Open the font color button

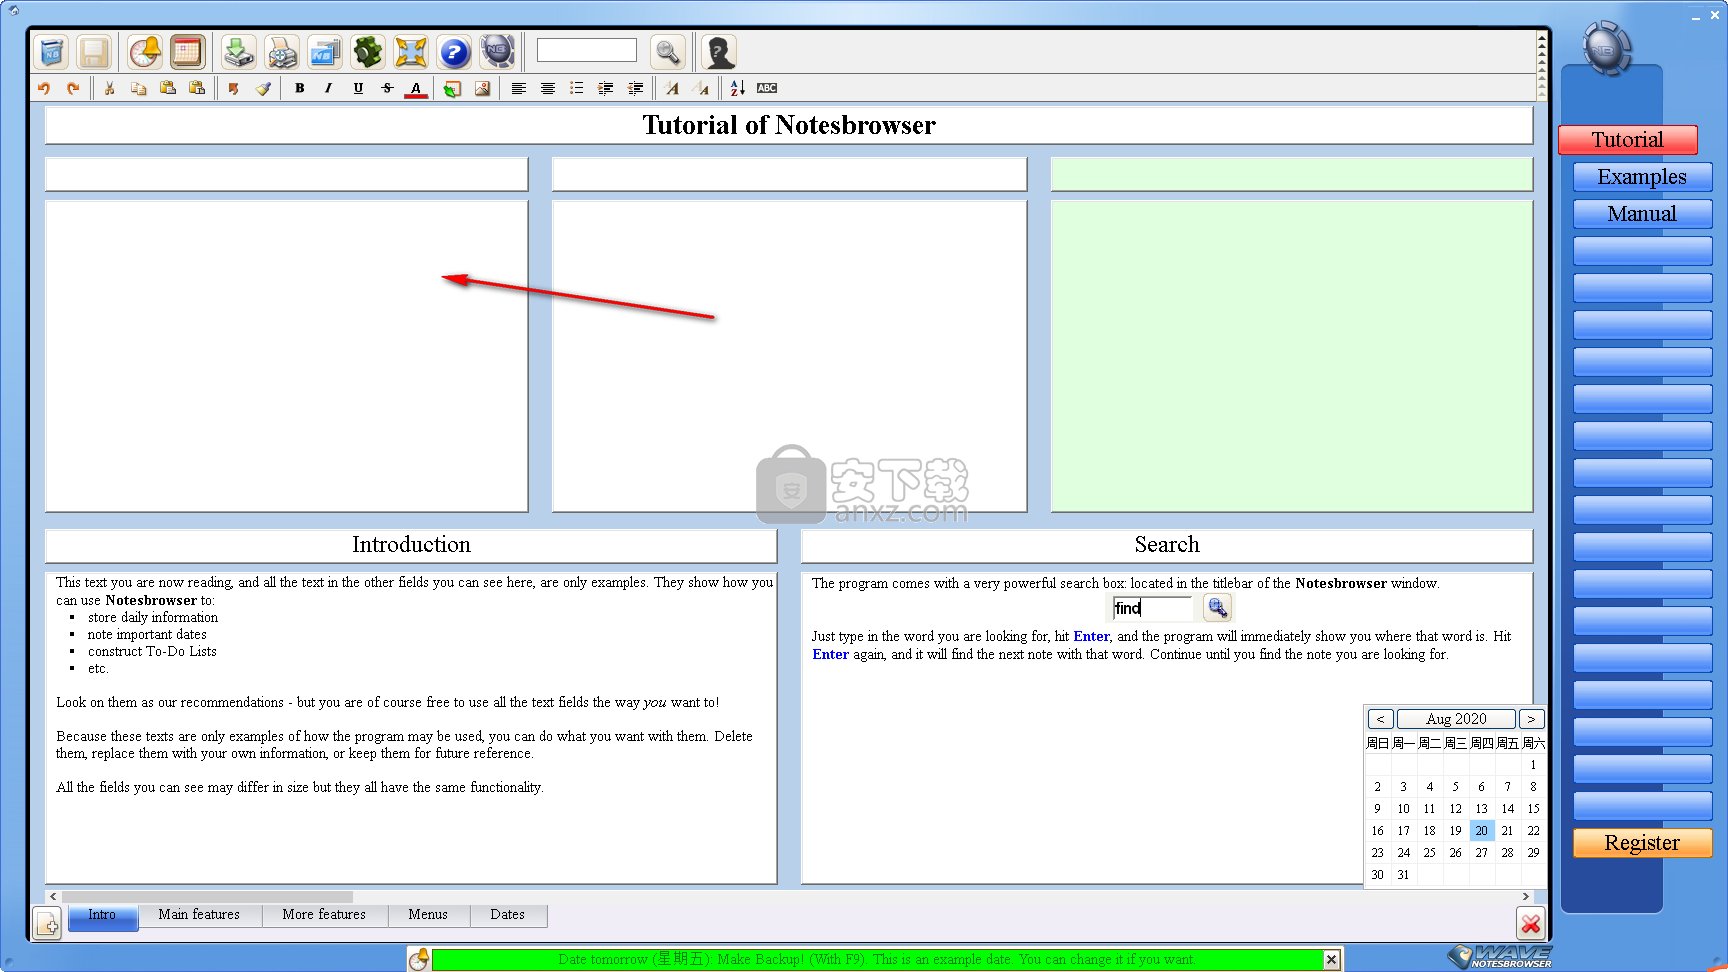point(416,88)
